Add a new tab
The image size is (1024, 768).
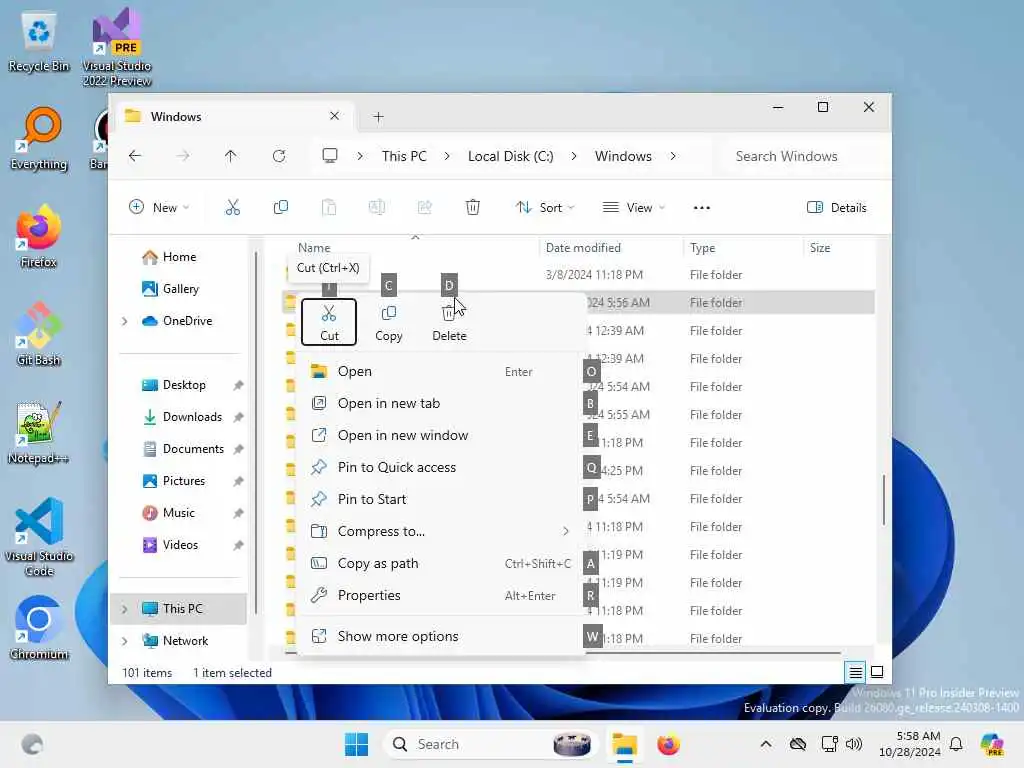click(x=378, y=117)
